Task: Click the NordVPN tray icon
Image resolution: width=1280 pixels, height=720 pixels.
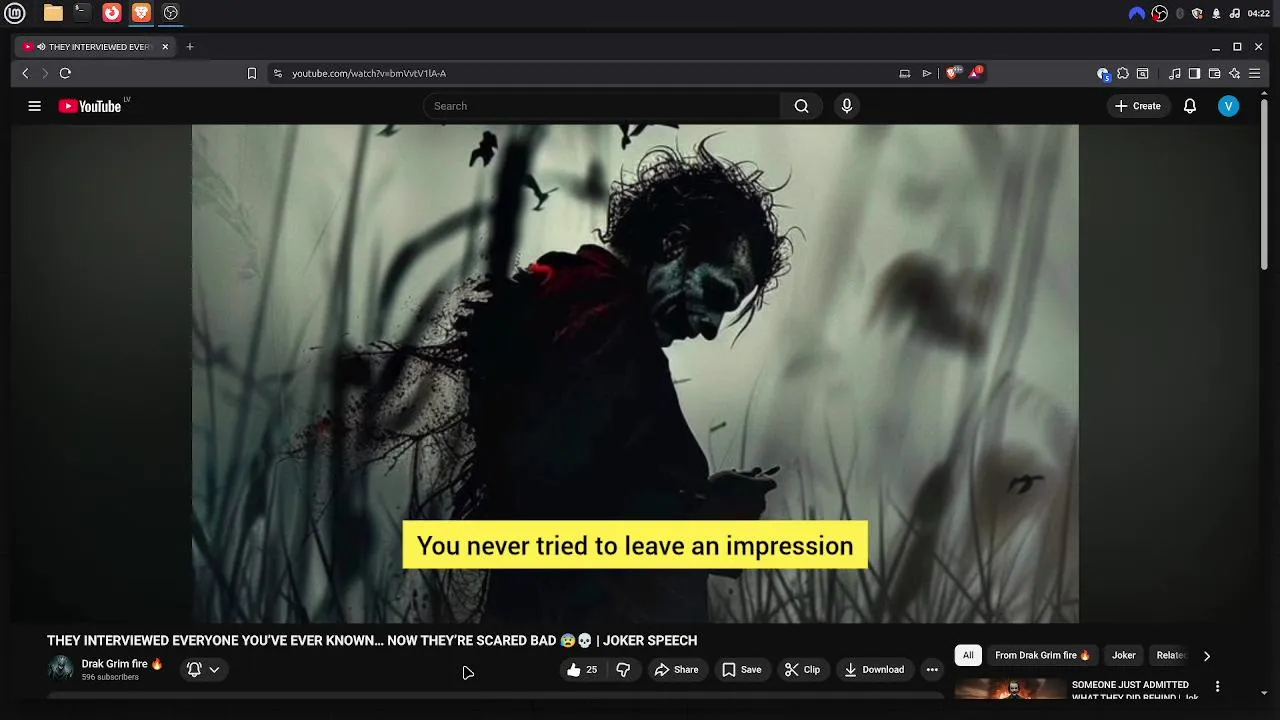Action: (x=1137, y=13)
